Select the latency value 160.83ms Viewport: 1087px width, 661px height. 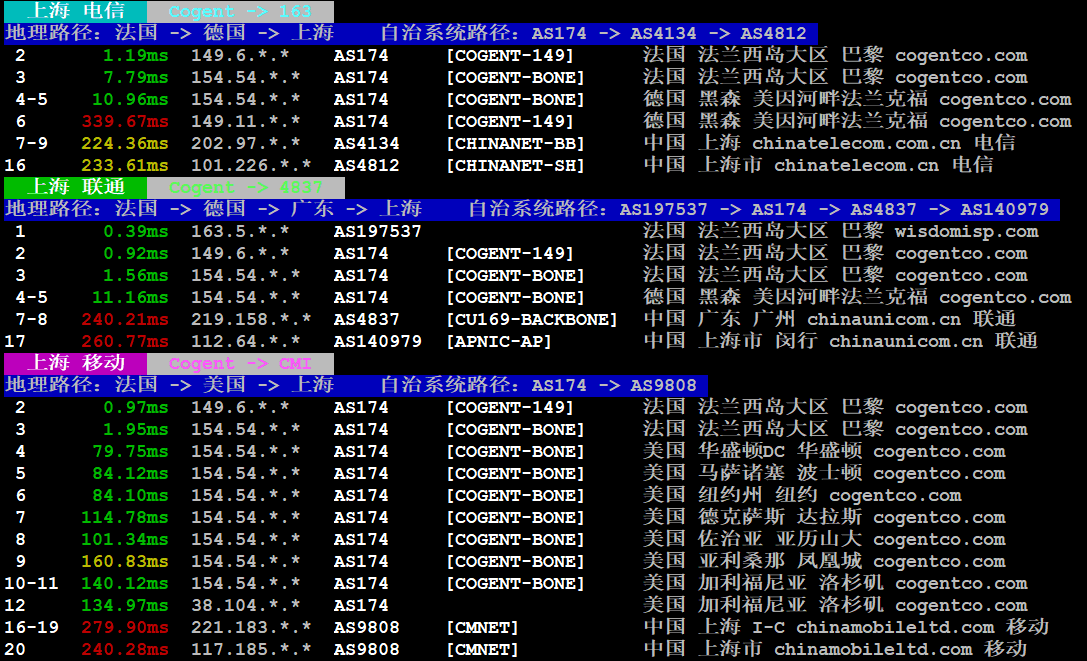coord(125,562)
